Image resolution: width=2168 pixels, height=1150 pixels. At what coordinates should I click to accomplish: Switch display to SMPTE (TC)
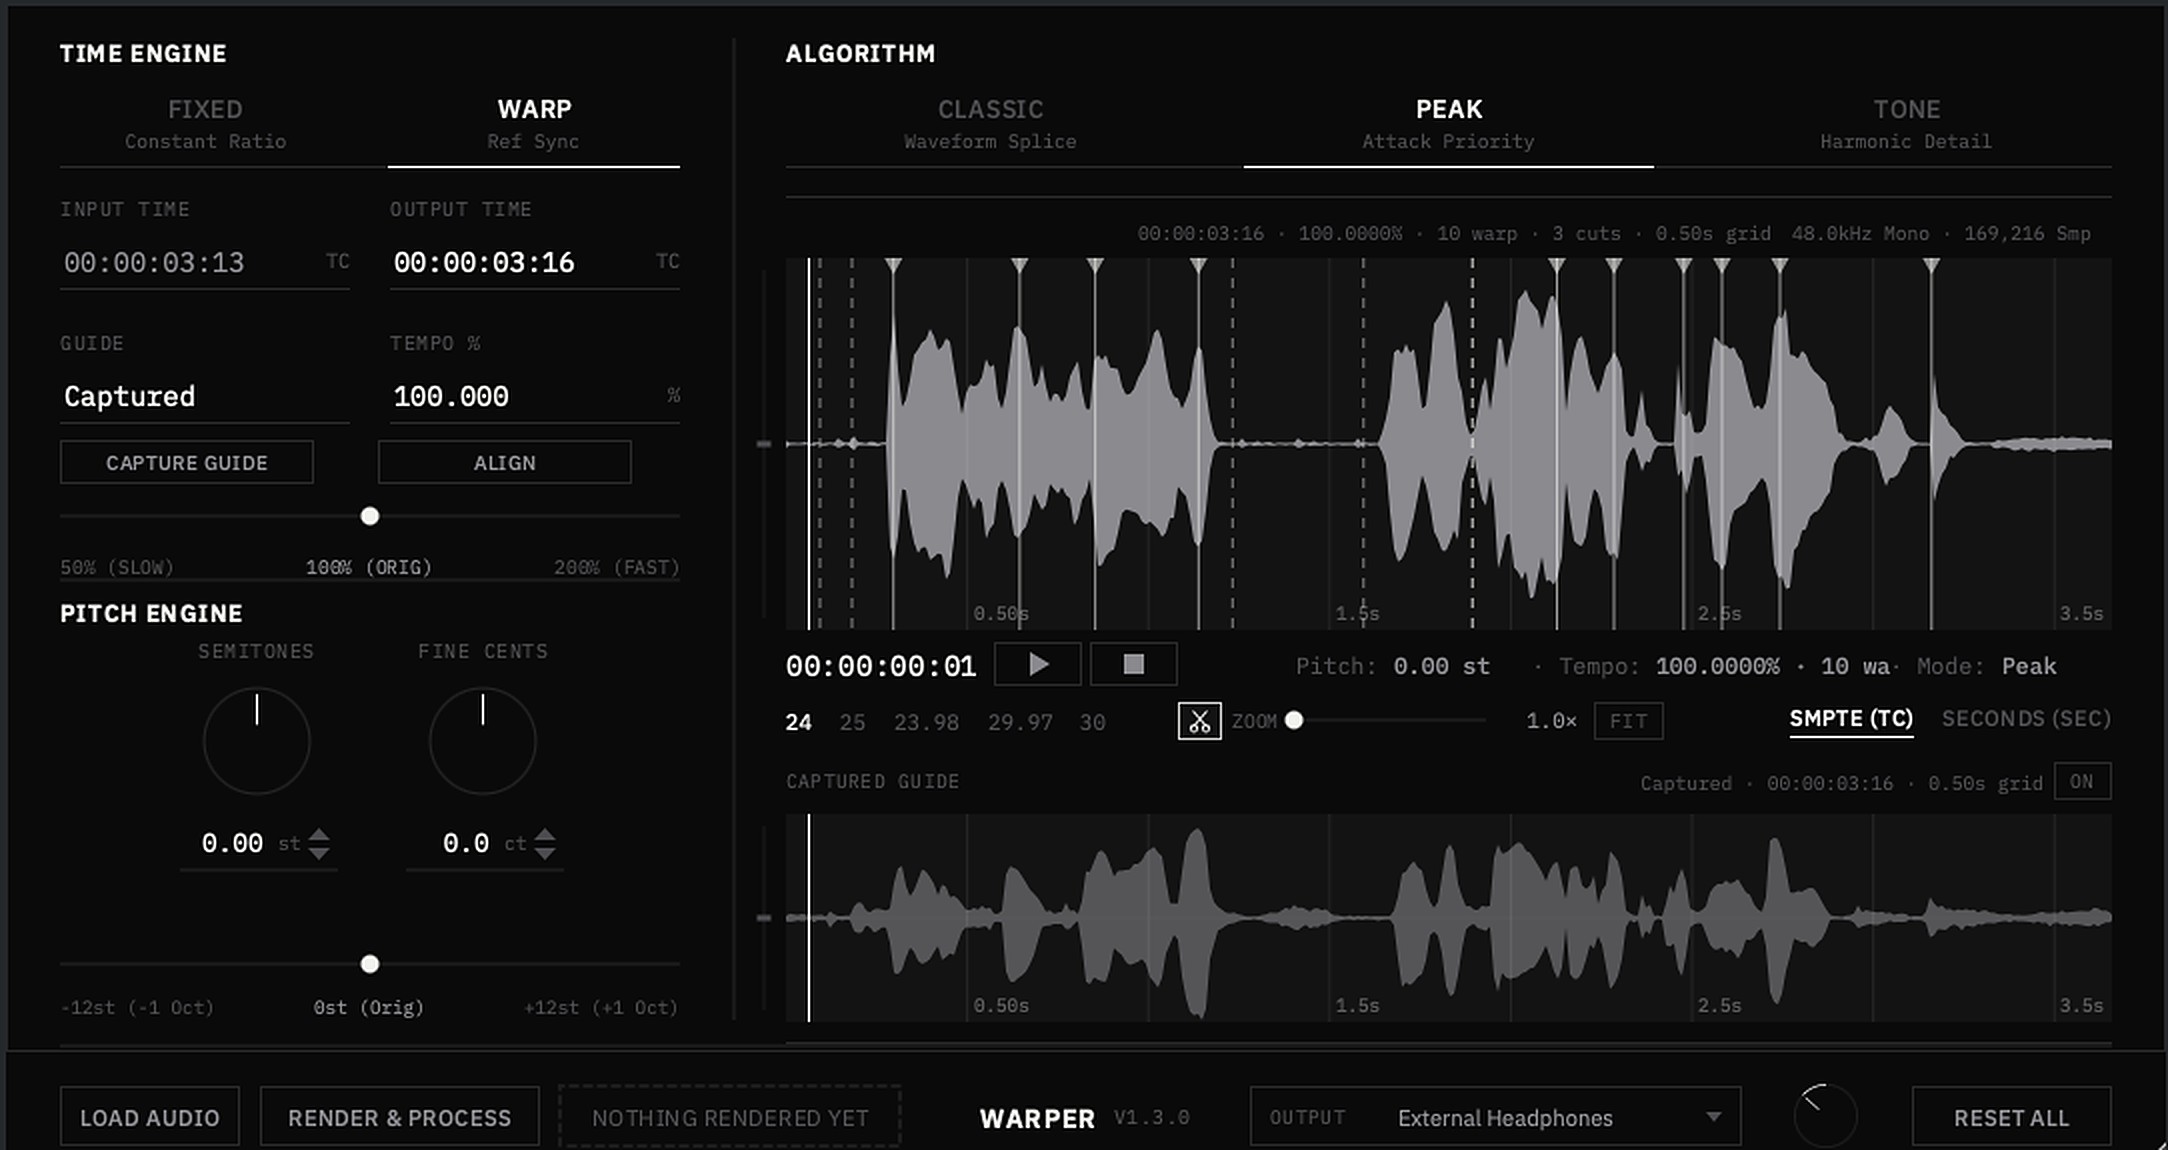click(1851, 719)
